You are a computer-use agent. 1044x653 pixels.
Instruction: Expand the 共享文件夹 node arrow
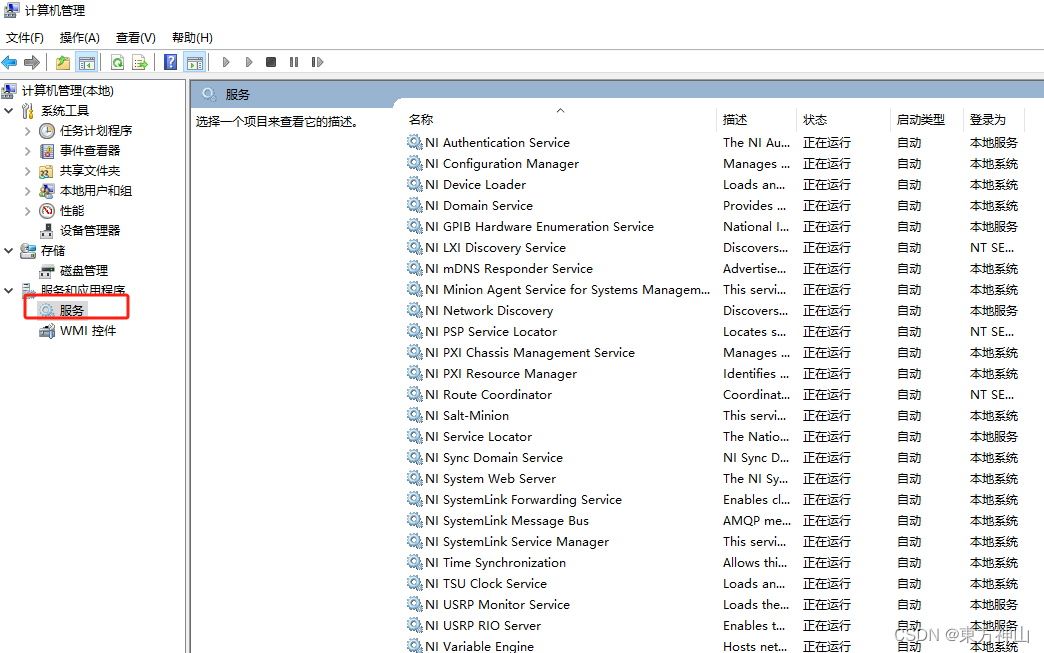pos(27,170)
